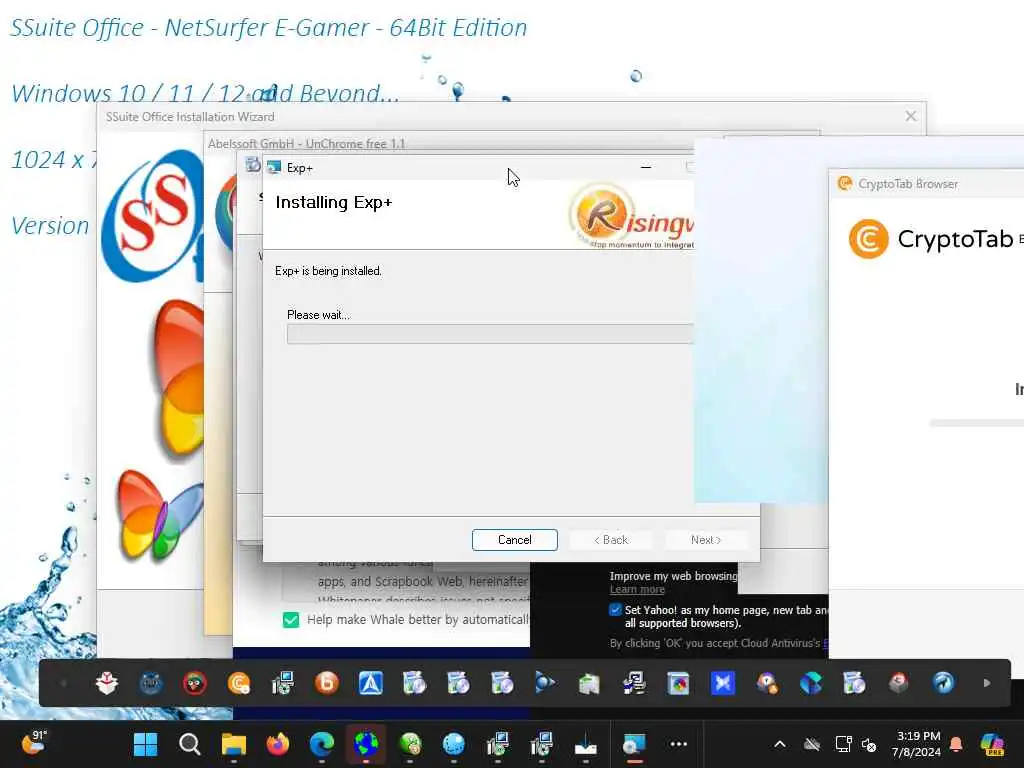Click the greyed-out Next button in Exp+ installer
The width and height of the screenshot is (1024, 768).
705,540
